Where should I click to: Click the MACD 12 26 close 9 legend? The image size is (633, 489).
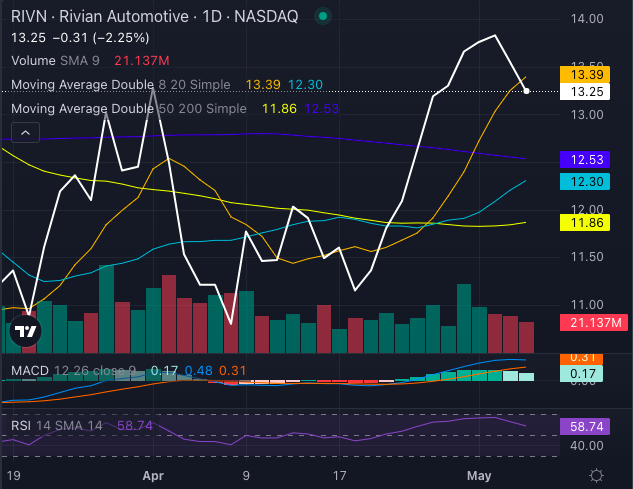[x=73, y=370]
